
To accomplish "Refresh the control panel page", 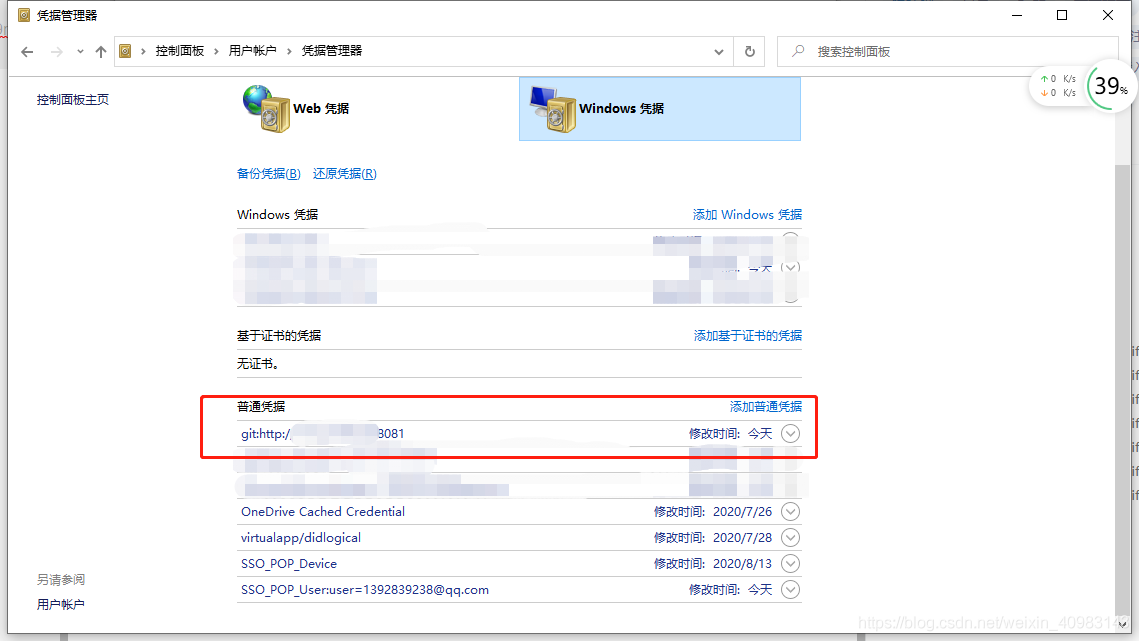I will (x=750, y=52).
